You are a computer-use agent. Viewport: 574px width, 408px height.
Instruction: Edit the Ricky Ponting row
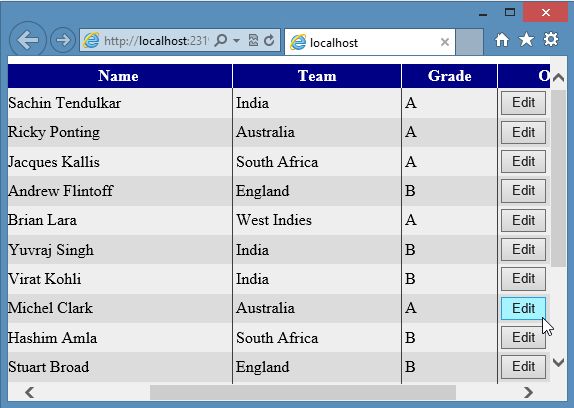(523, 132)
